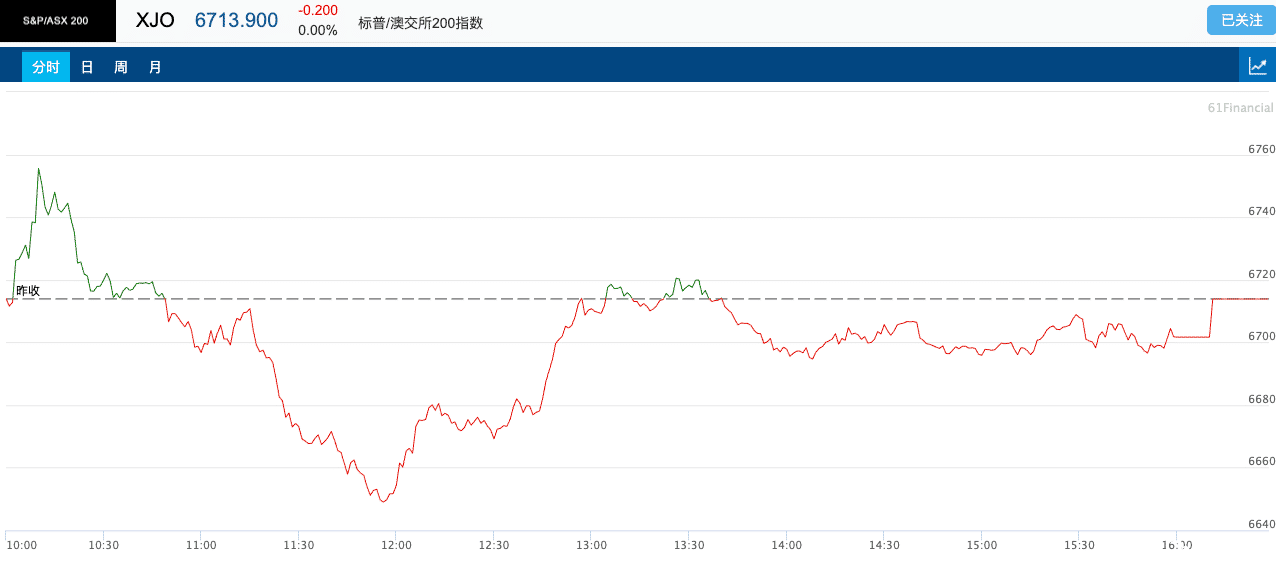Select the 10:00 time axis marker
Screen dimensions: 1276x562
click(22, 545)
